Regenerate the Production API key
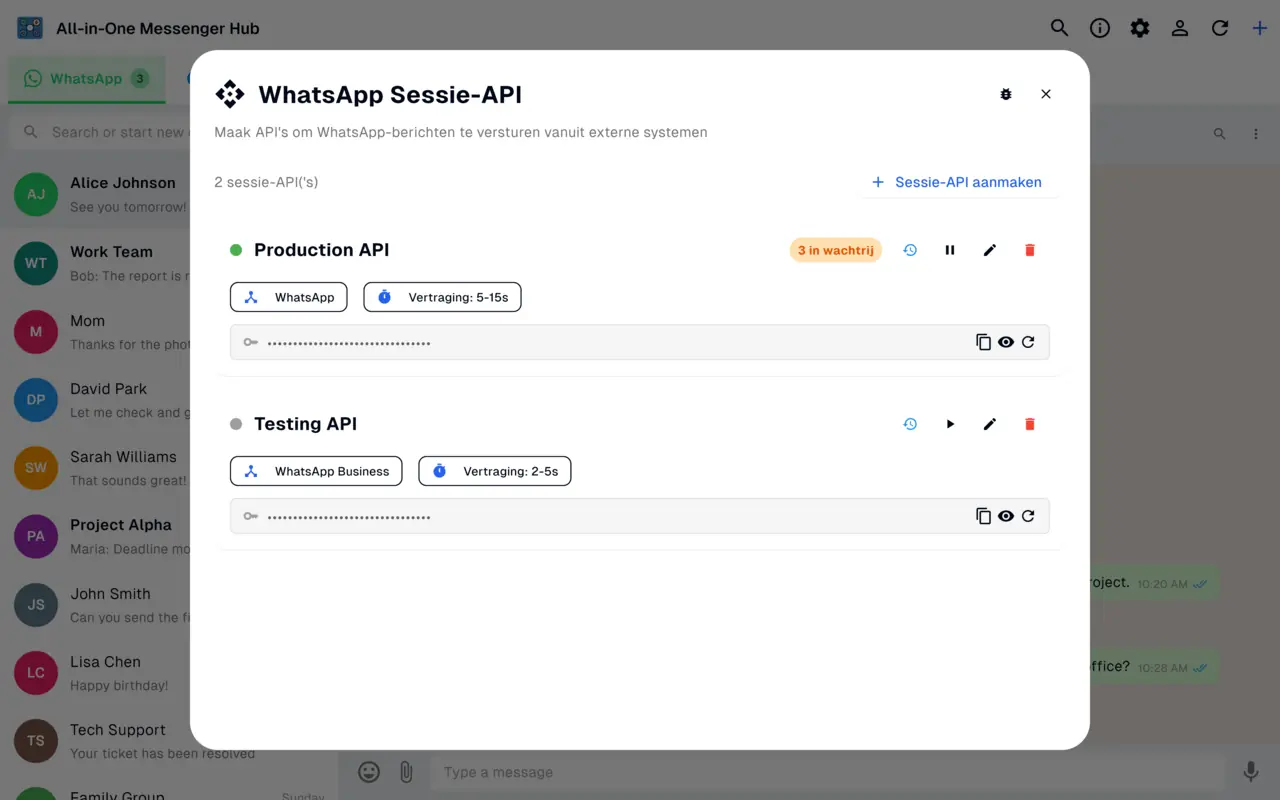This screenshot has height=800, width=1280. click(1028, 342)
